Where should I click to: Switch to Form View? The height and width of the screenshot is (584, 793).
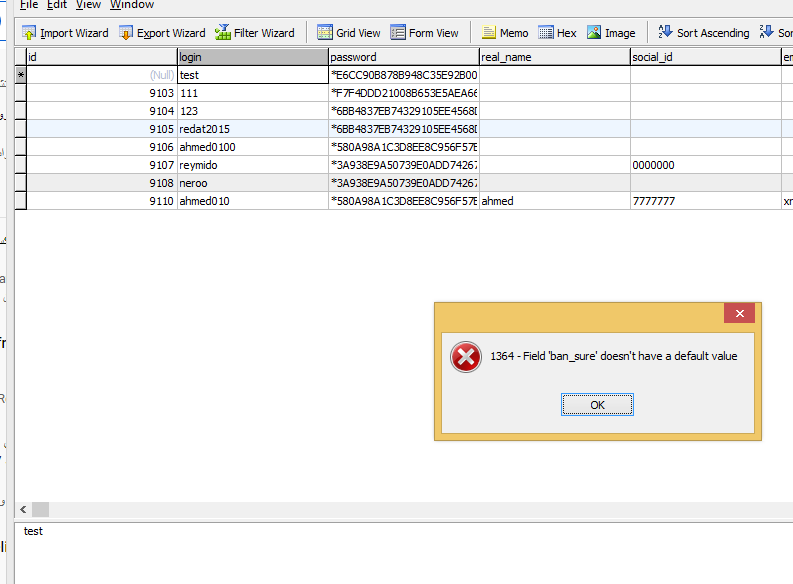pos(424,33)
